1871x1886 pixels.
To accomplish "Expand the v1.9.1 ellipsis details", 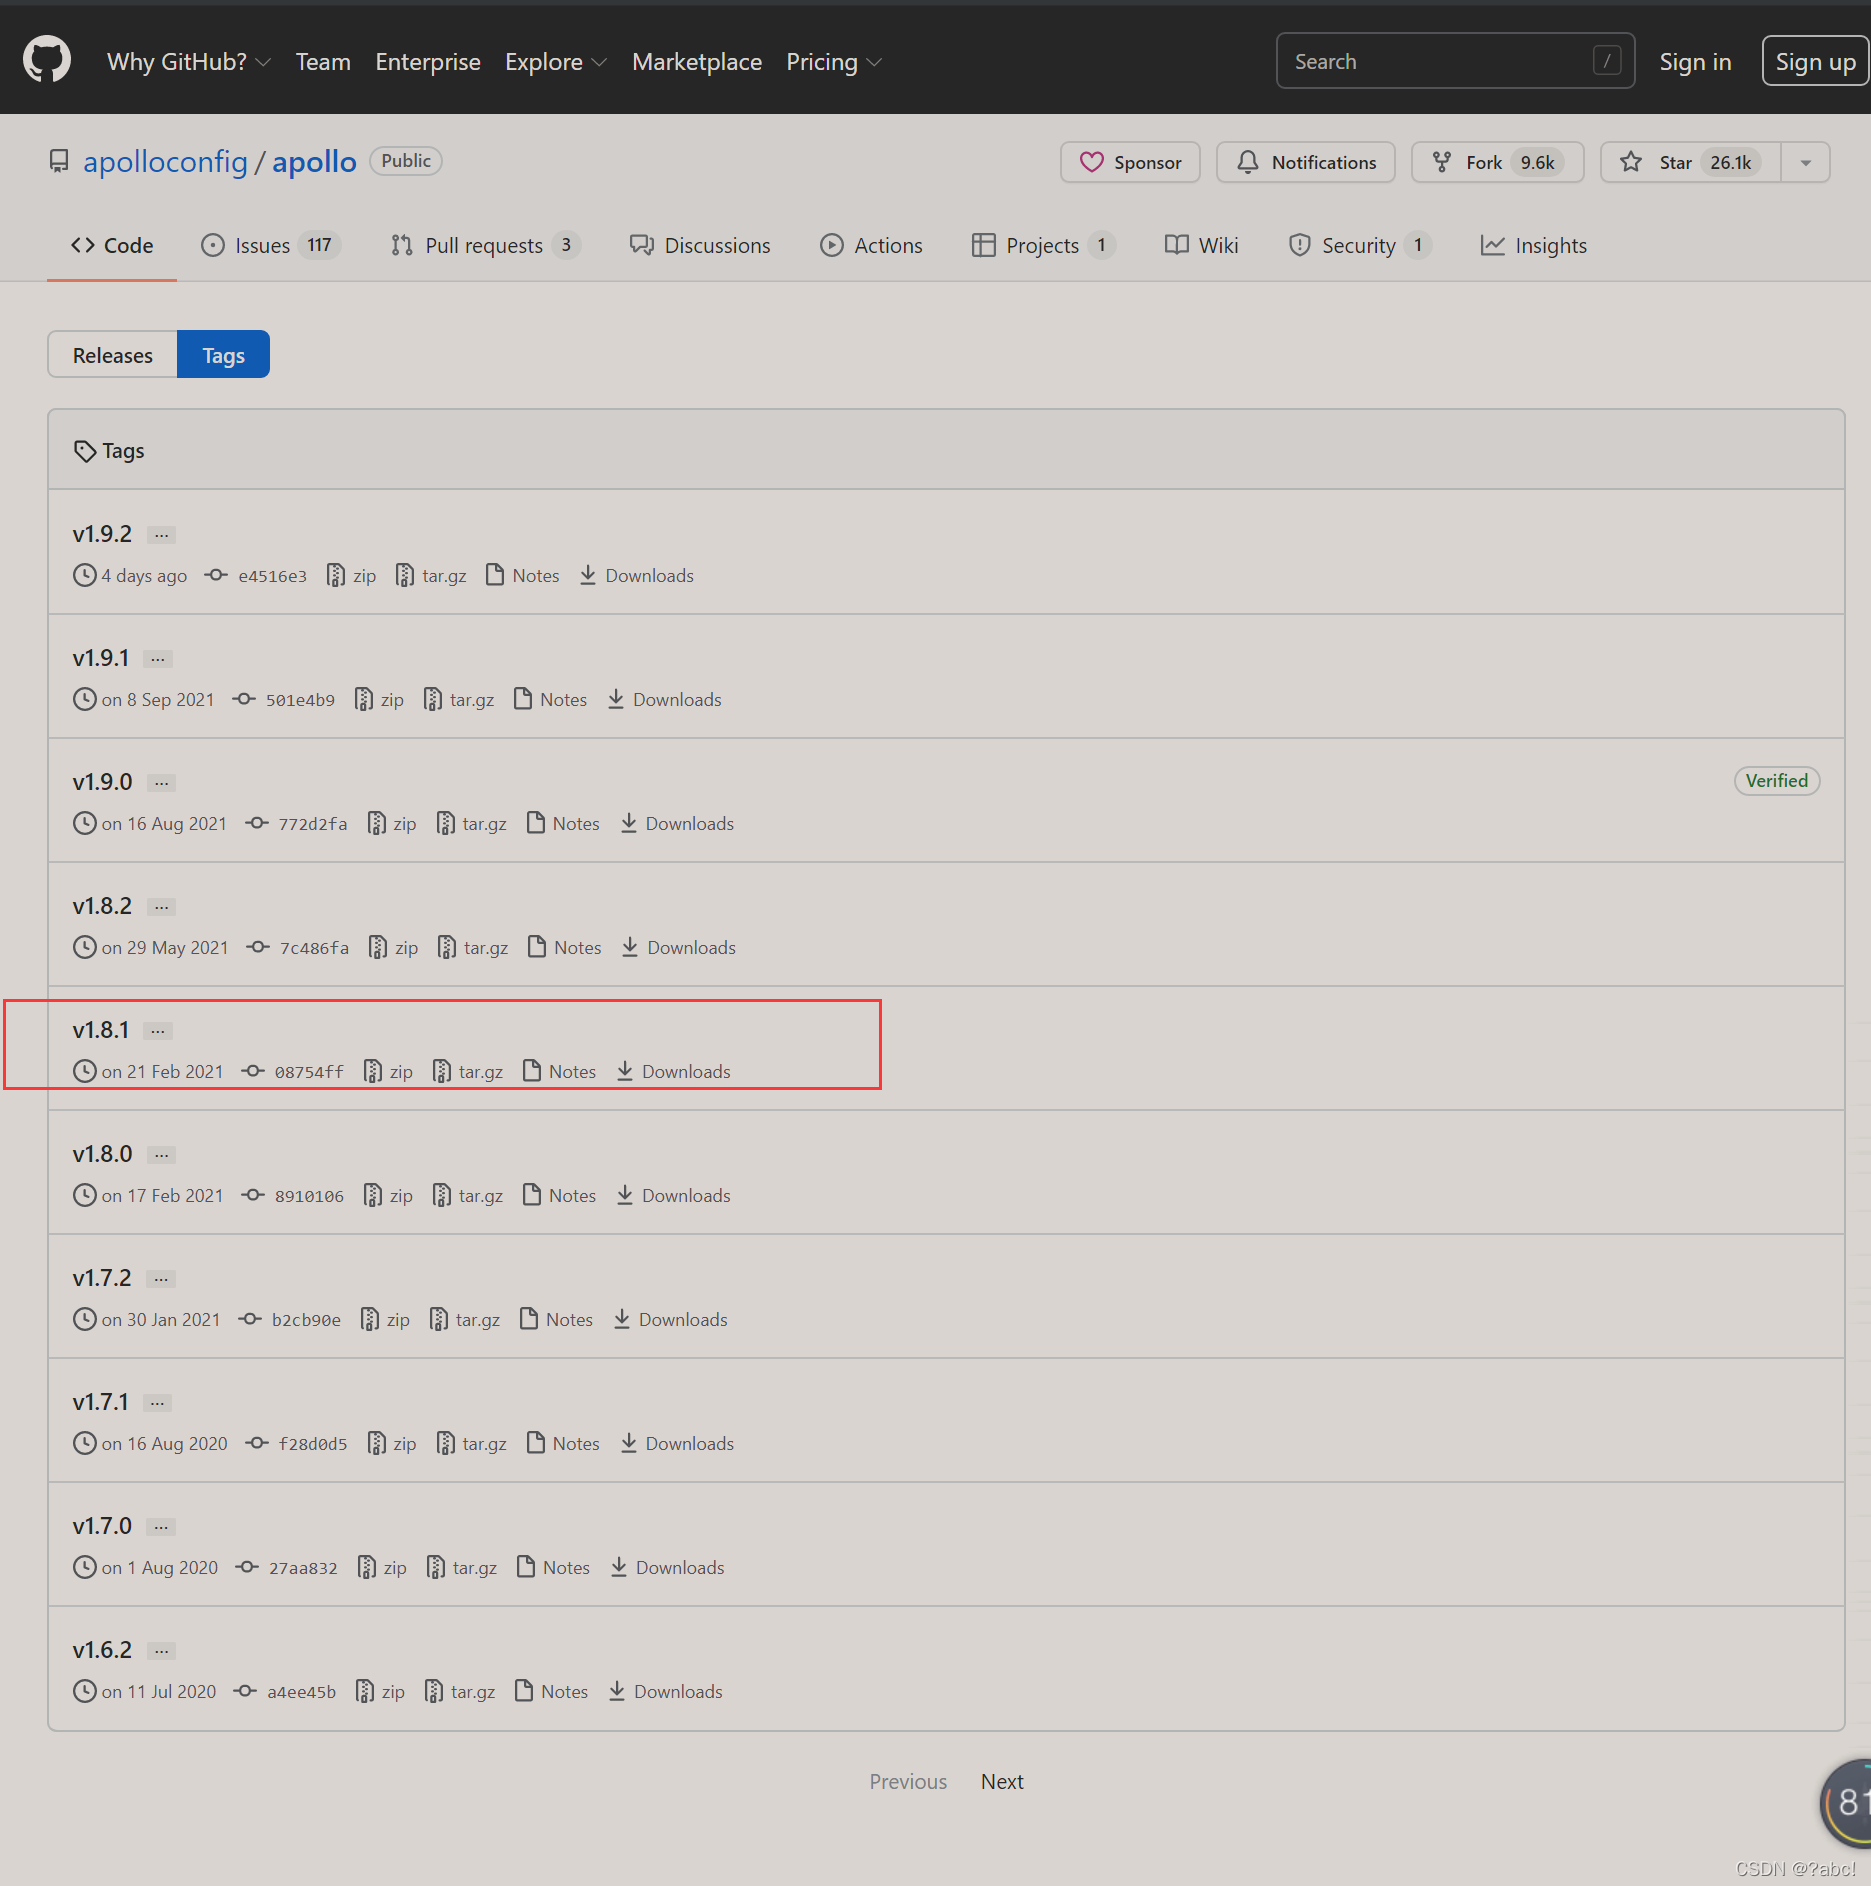I will coord(157,659).
